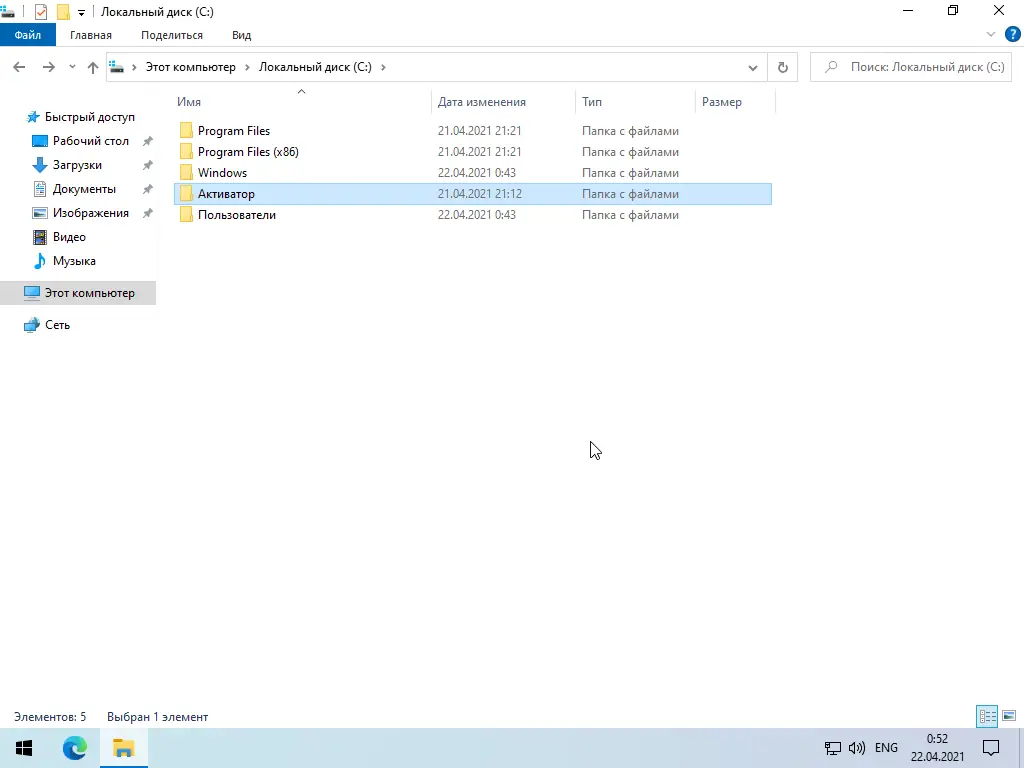Switch to large thumbnails view in status bar
Image resolution: width=1024 pixels, height=768 pixels.
[x=1011, y=716]
